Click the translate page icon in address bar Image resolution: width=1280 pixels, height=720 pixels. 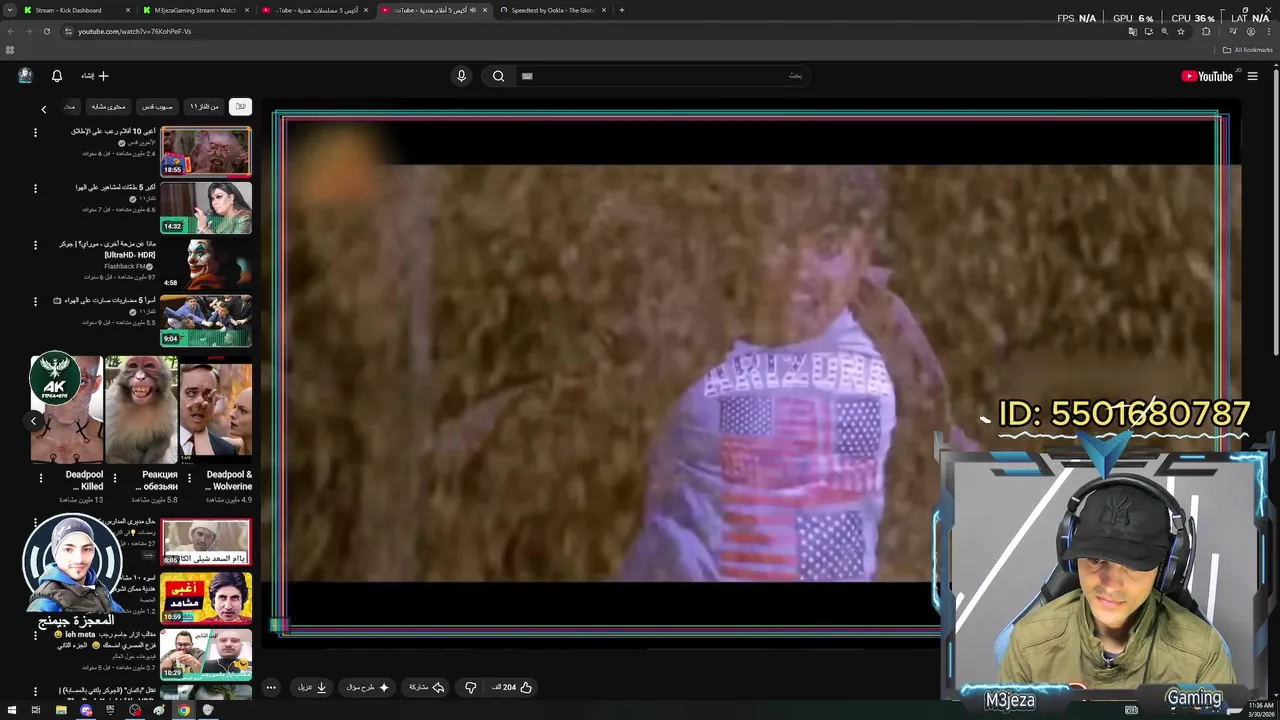pyautogui.click(x=1132, y=31)
